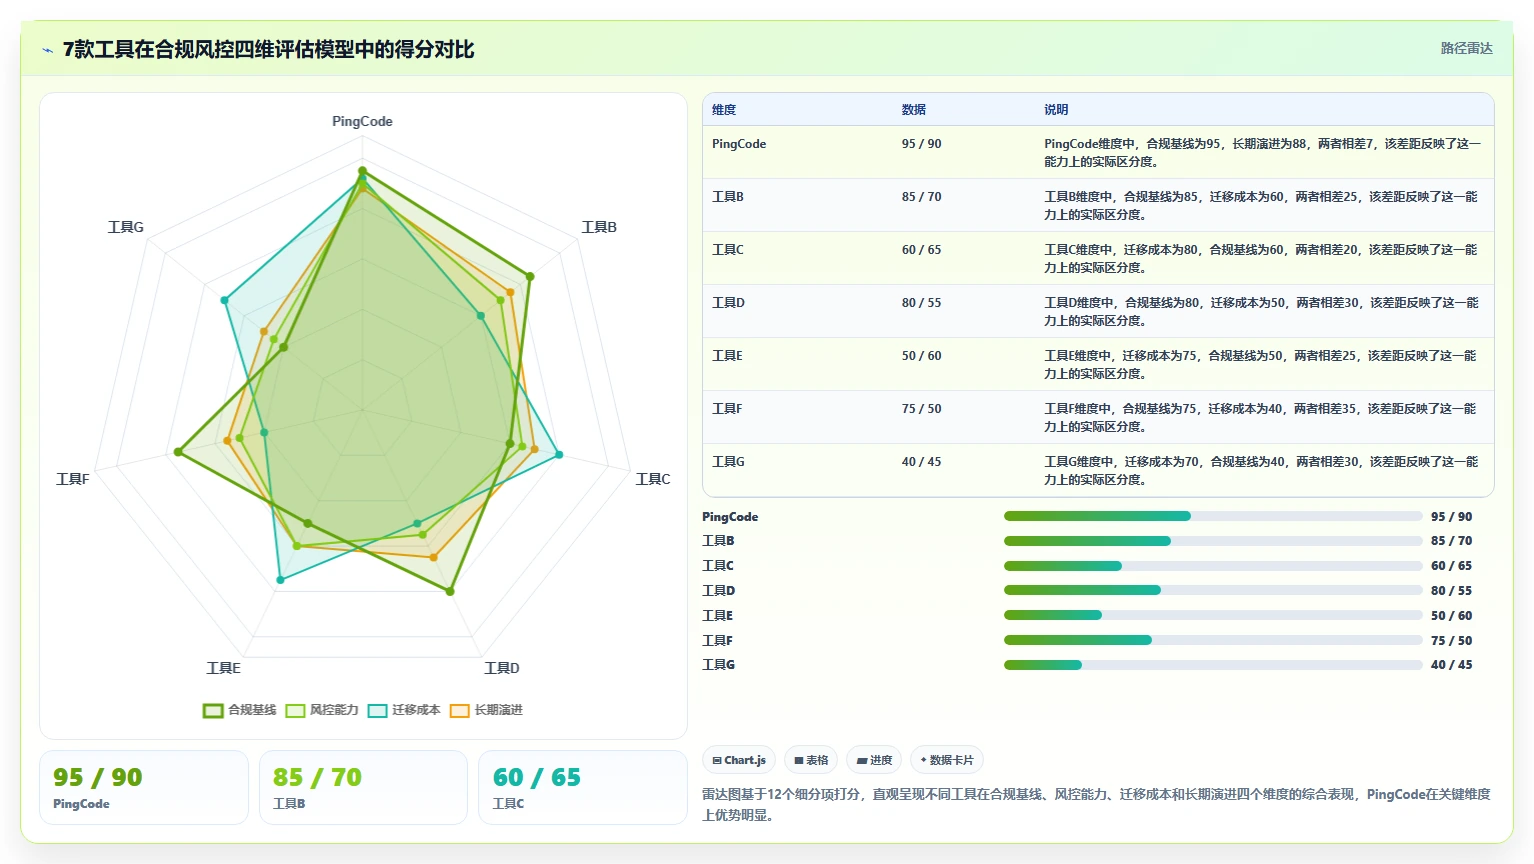Click the 工具G radar axis label
Image resolution: width=1534 pixels, height=864 pixels.
[x=126, y=227]
